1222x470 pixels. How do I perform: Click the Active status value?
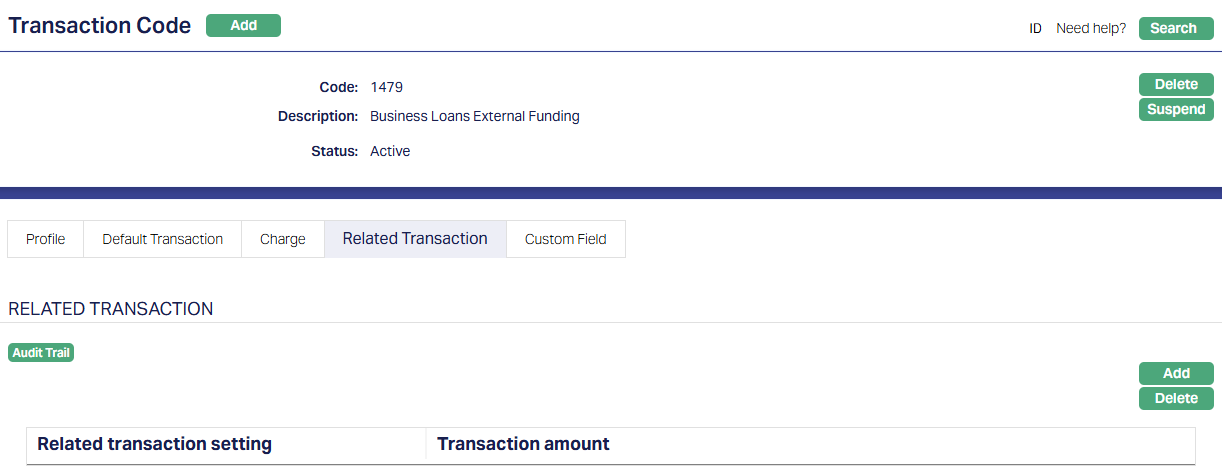click(390, 152)
